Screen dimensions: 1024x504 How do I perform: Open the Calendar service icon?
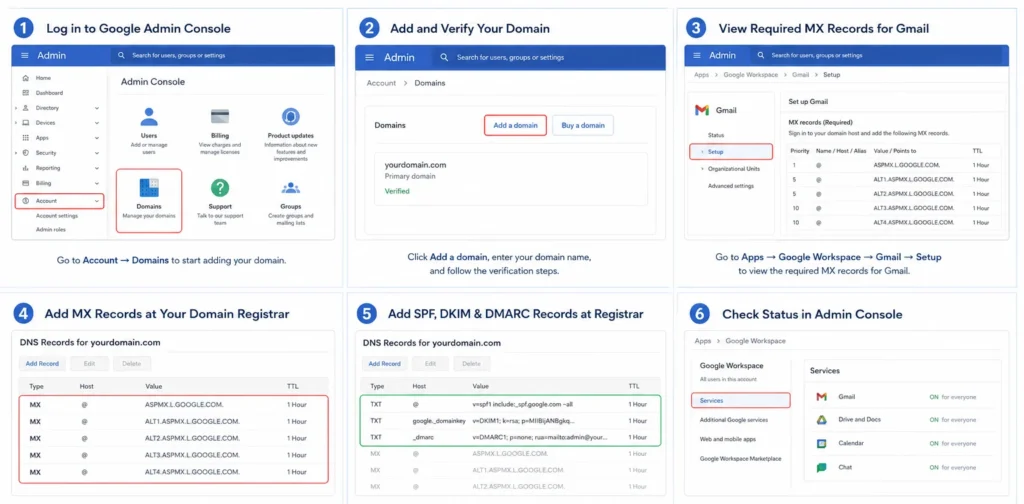pos(822,443)
